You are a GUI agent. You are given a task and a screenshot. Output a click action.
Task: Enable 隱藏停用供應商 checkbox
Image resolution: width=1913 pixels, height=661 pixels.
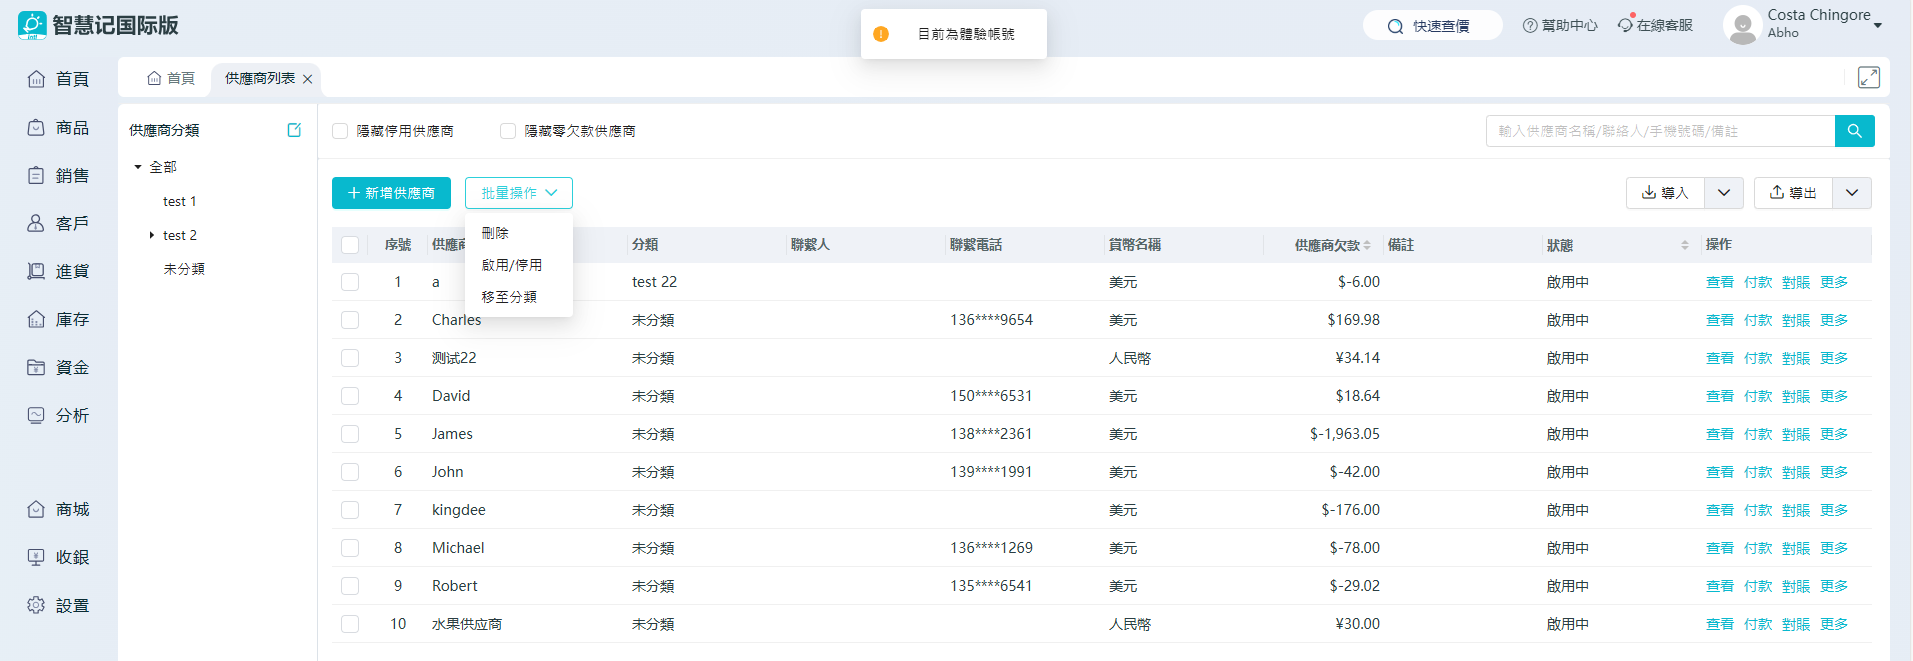pyautogui.click(x=340, y=131)
